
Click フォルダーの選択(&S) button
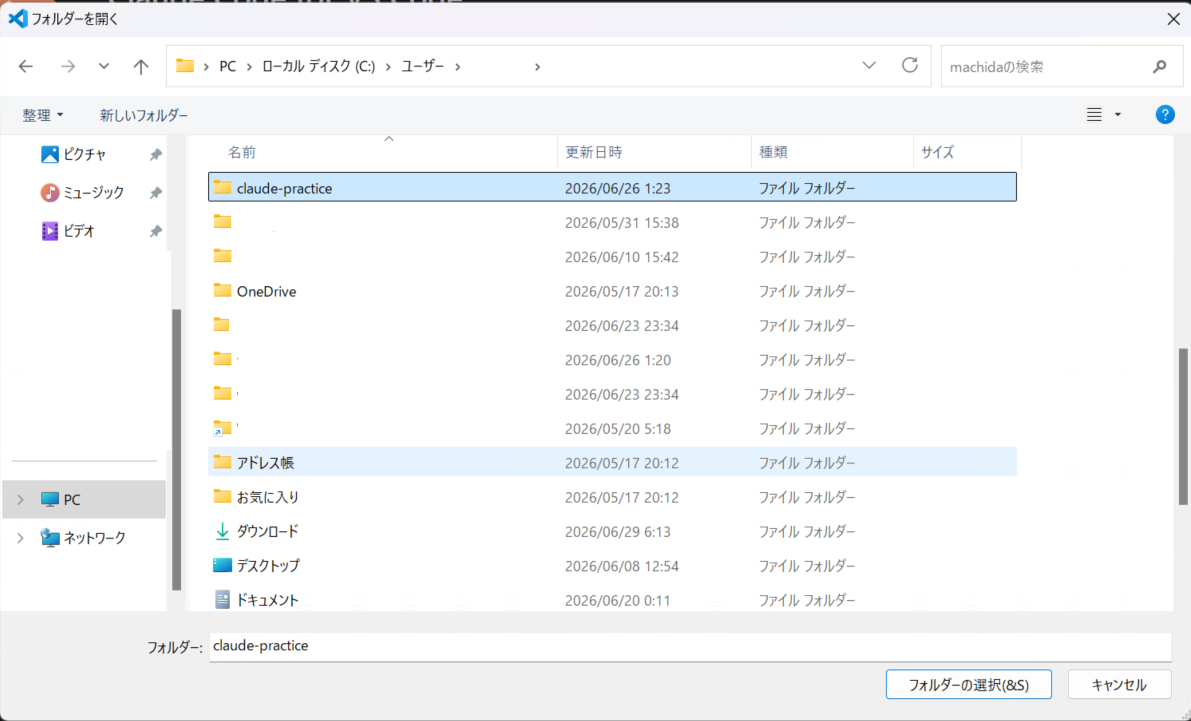(968, 685)
